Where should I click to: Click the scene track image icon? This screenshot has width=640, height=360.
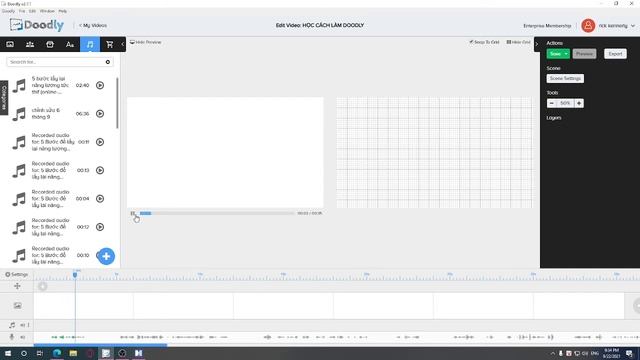pyautogui.click(x=17, y=305)
